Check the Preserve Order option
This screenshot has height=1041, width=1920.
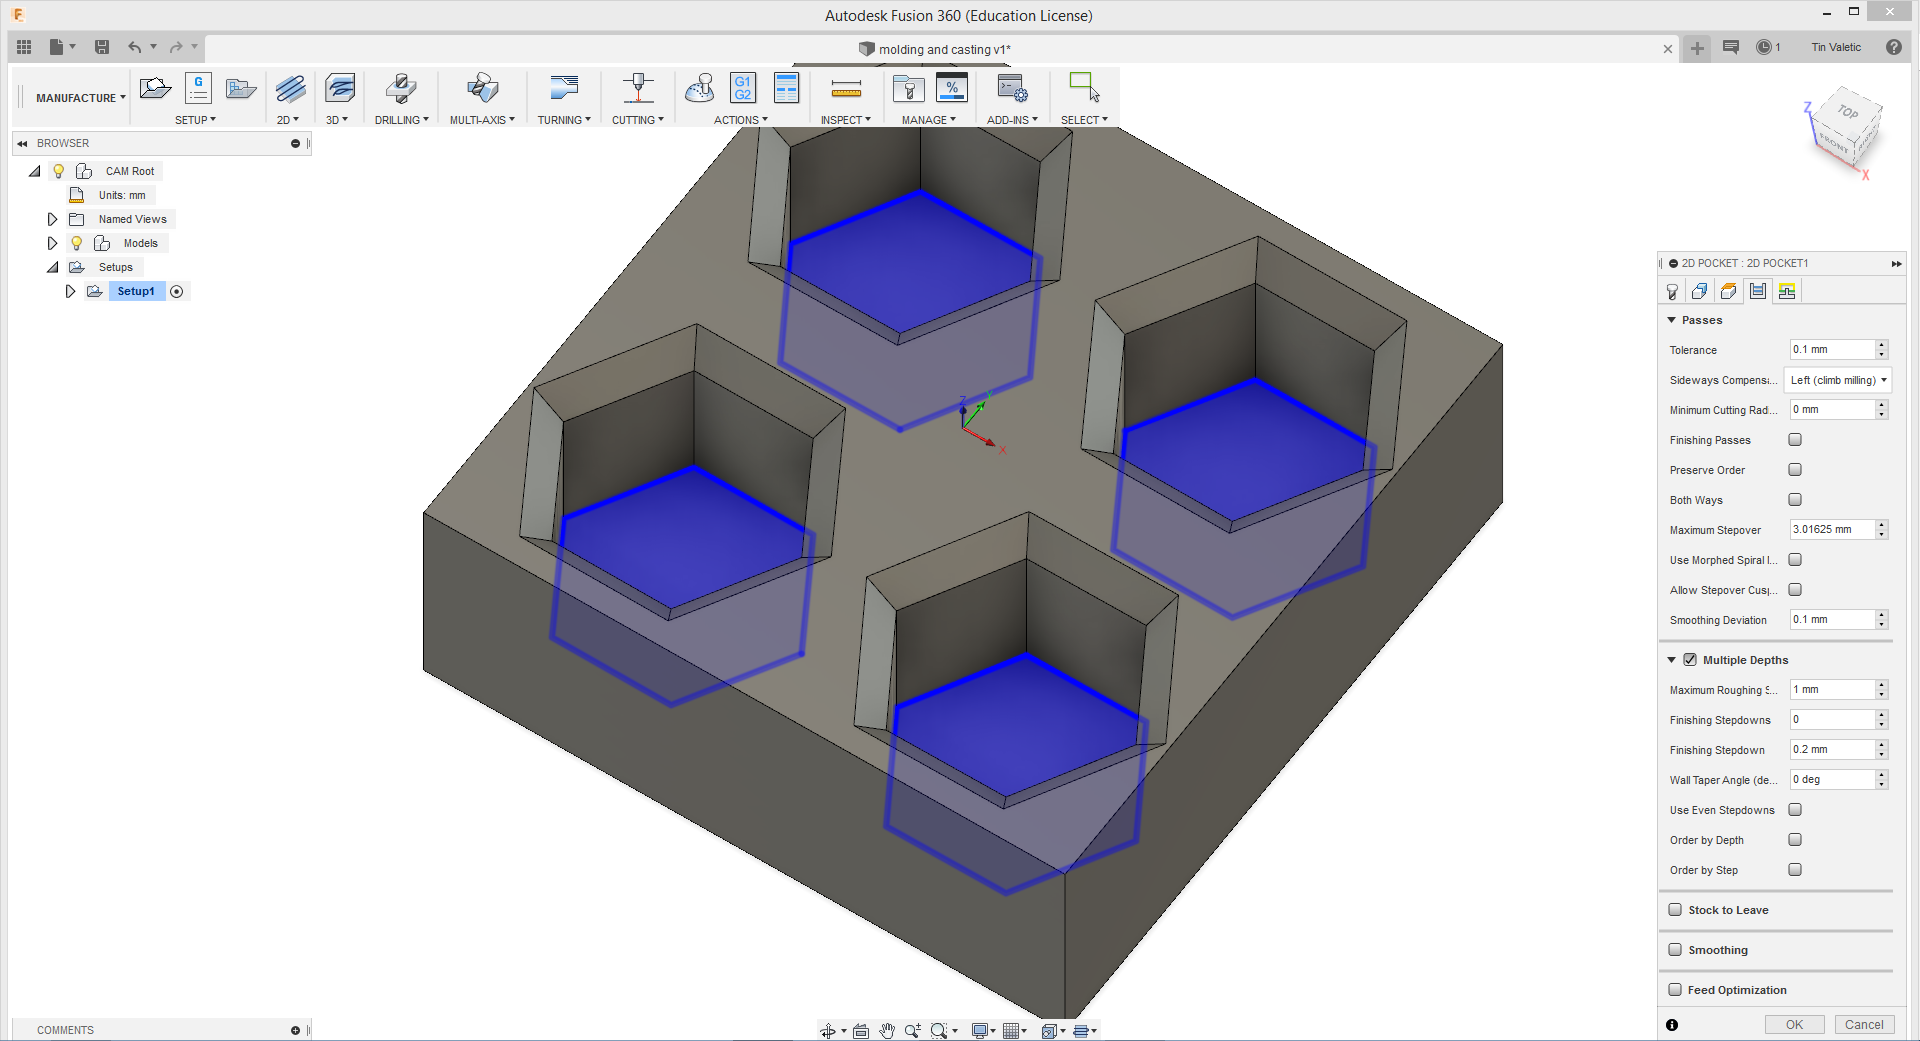(1795, 470)
